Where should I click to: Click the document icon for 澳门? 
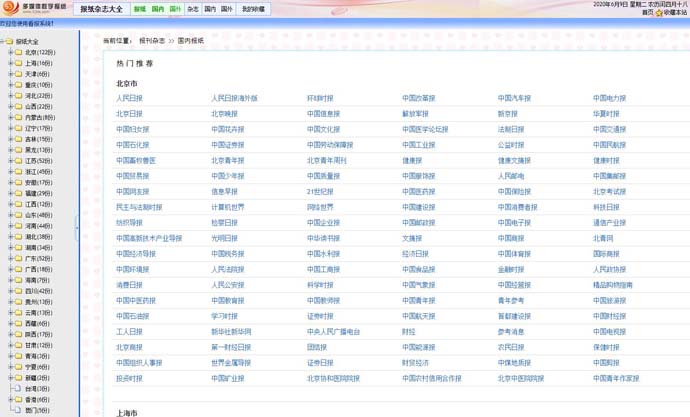(18, 410)
